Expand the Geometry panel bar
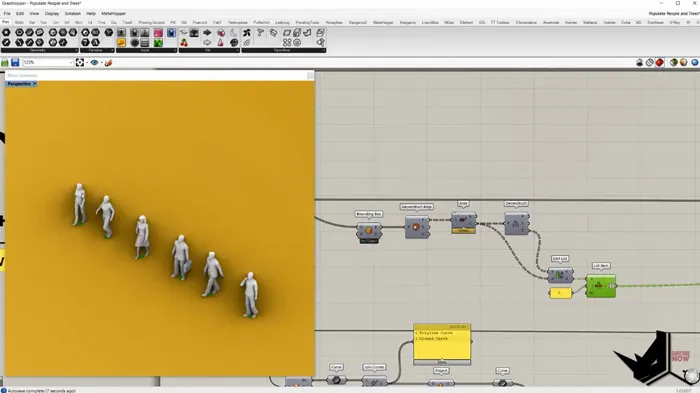Viewport: 700px width, 393px height. point(40,50)
